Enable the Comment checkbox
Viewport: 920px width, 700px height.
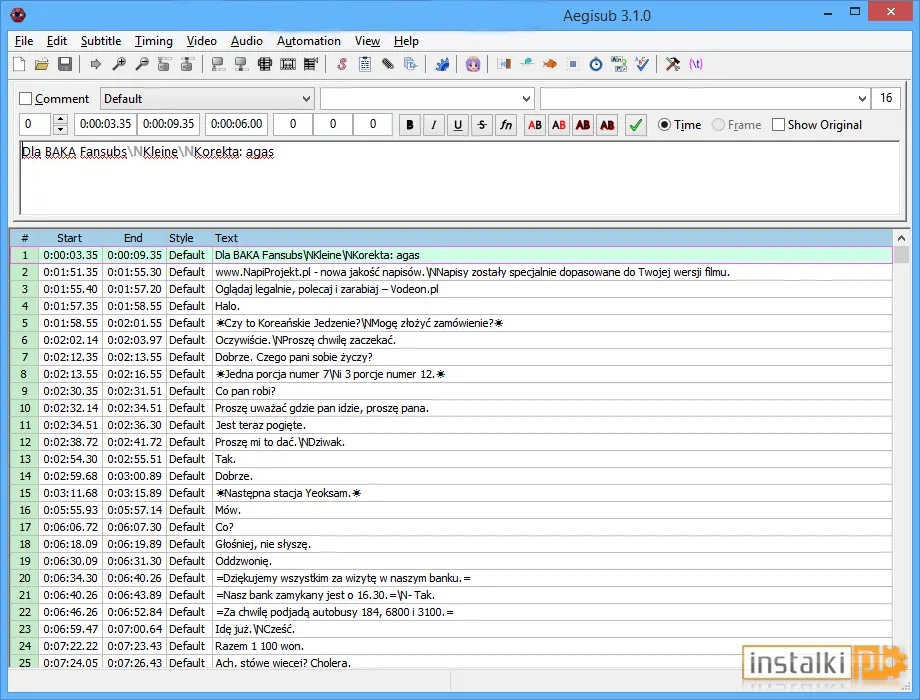25,99
